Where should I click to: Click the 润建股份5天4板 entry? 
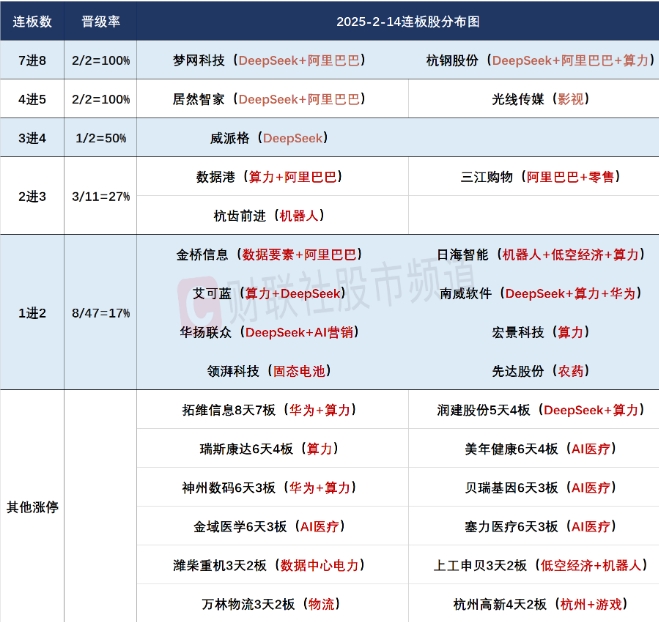tap(540, 410)
